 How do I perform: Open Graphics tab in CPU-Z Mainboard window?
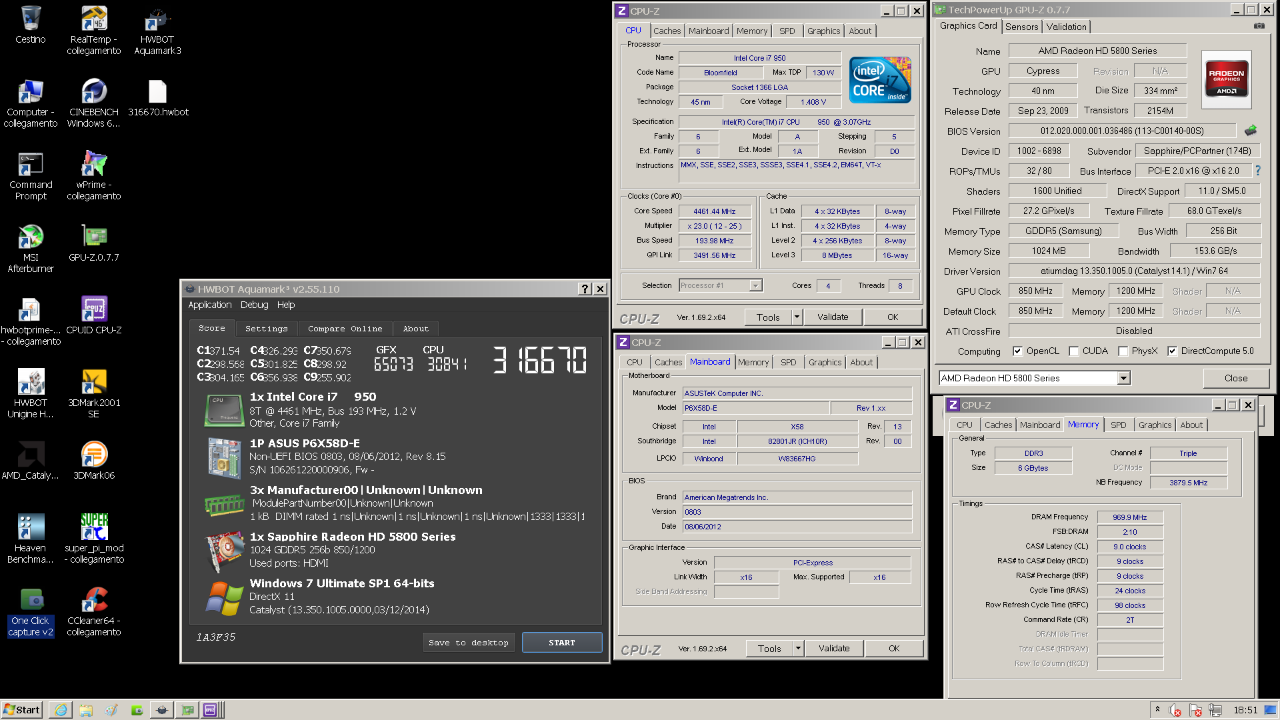click(825, 362)
